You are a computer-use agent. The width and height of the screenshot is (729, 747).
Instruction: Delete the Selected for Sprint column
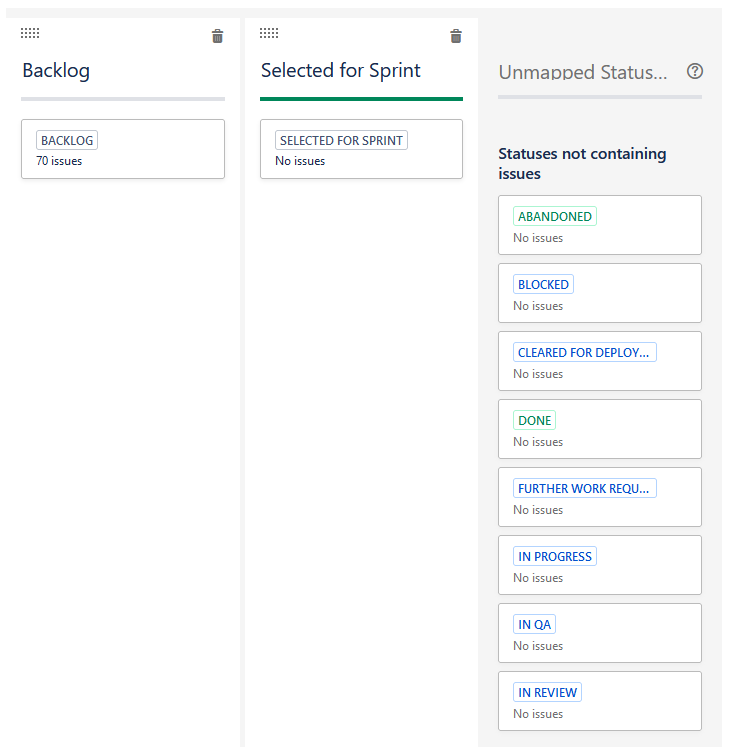pyautogui.click(x=456, y=36)
